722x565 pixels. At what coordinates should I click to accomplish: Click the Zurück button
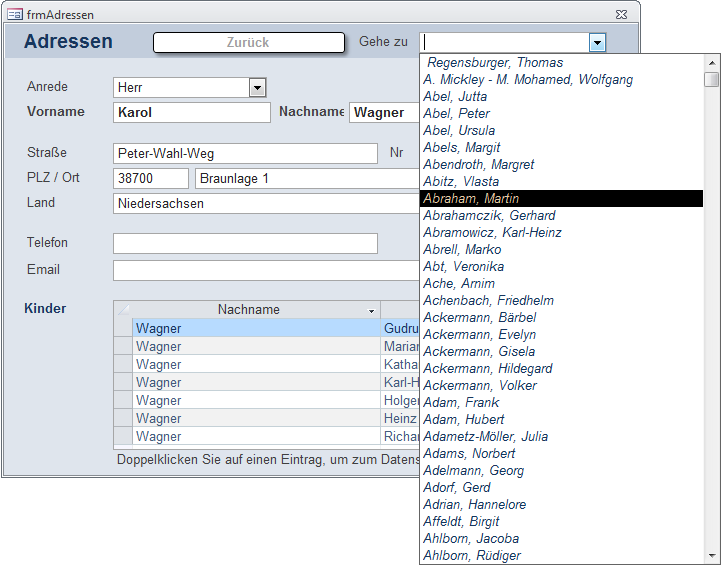249,42
